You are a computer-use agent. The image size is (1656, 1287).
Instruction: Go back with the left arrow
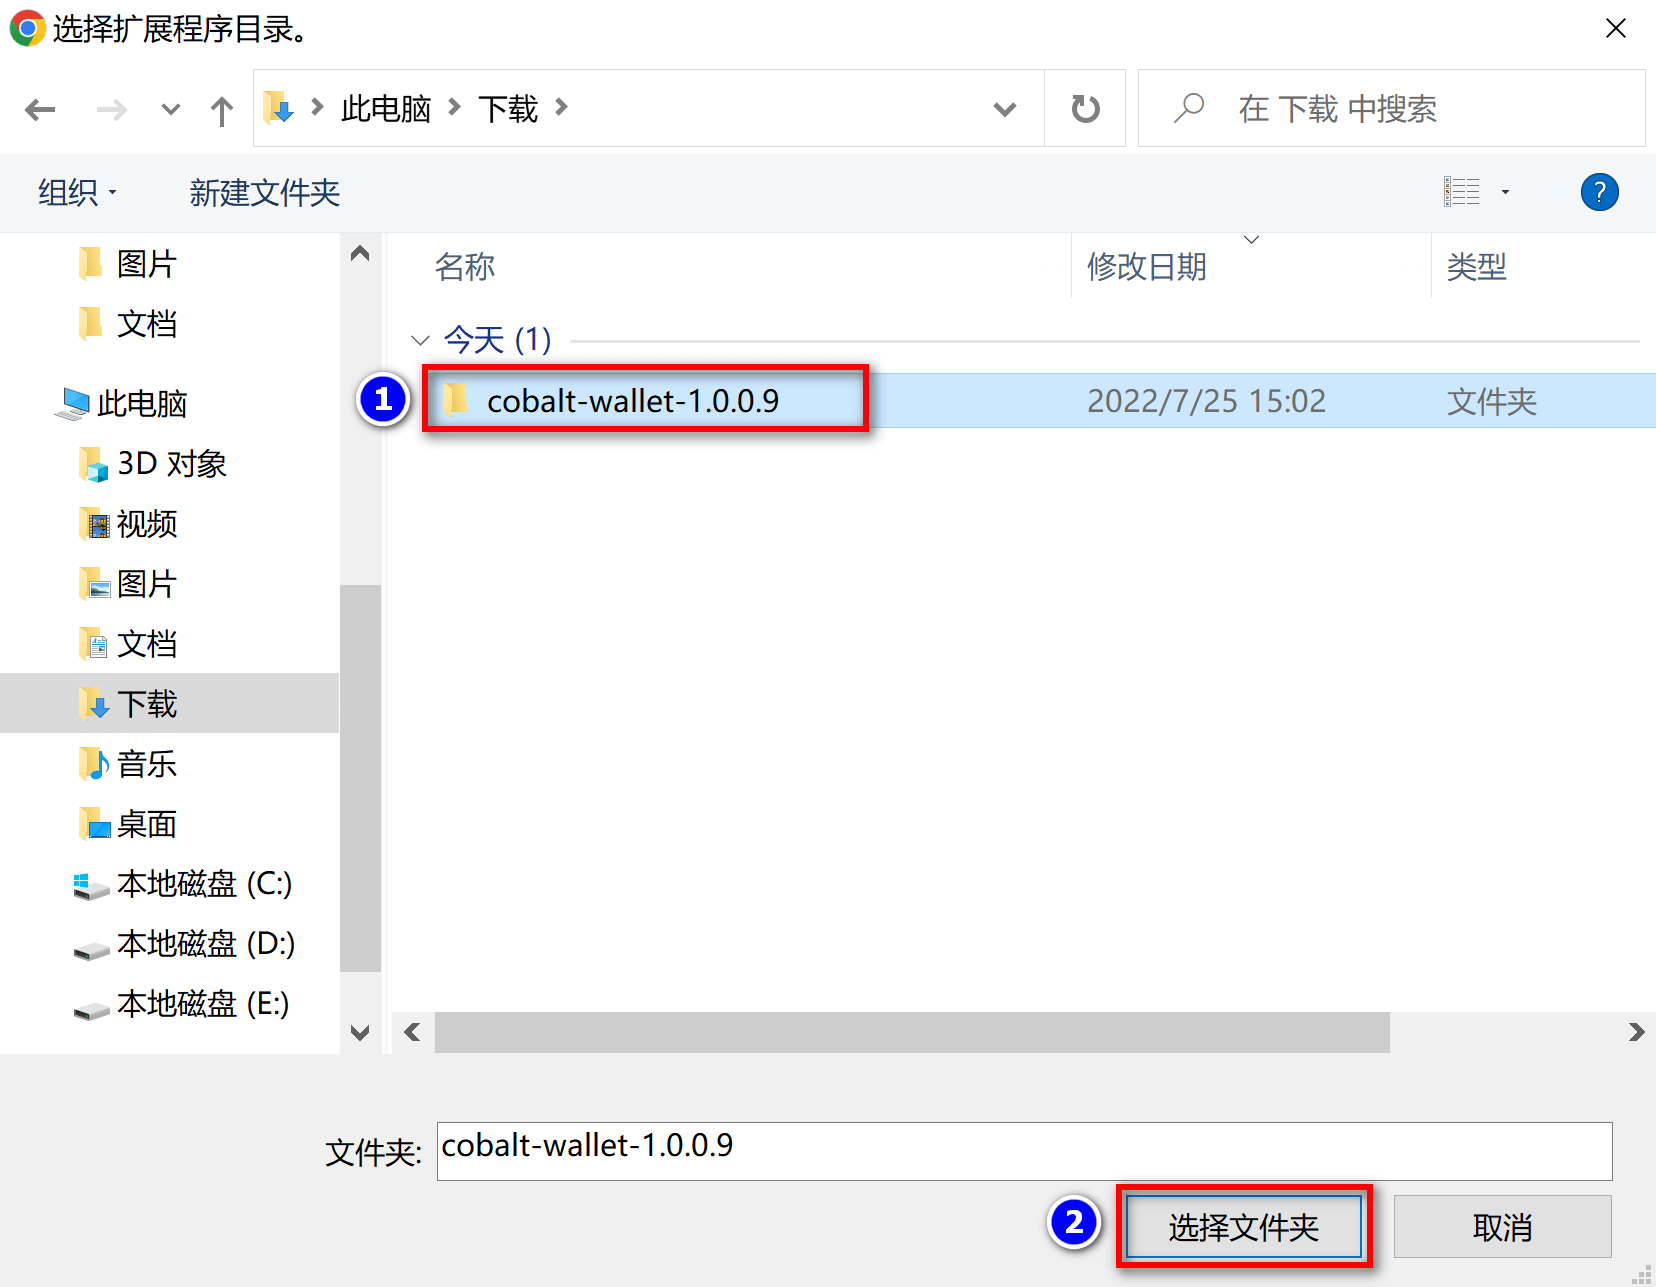[x=40, y=109]
